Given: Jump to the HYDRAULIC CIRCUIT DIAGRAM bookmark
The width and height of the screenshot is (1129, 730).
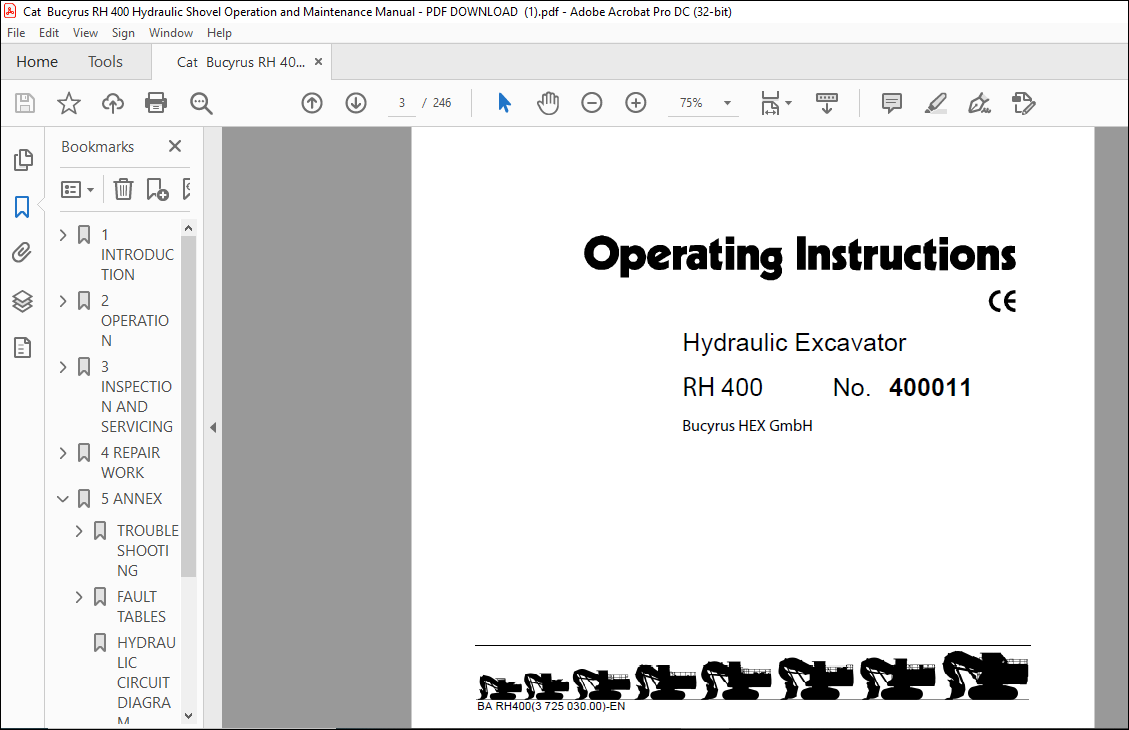Looking at the screenshot, I should pos(146,682).
